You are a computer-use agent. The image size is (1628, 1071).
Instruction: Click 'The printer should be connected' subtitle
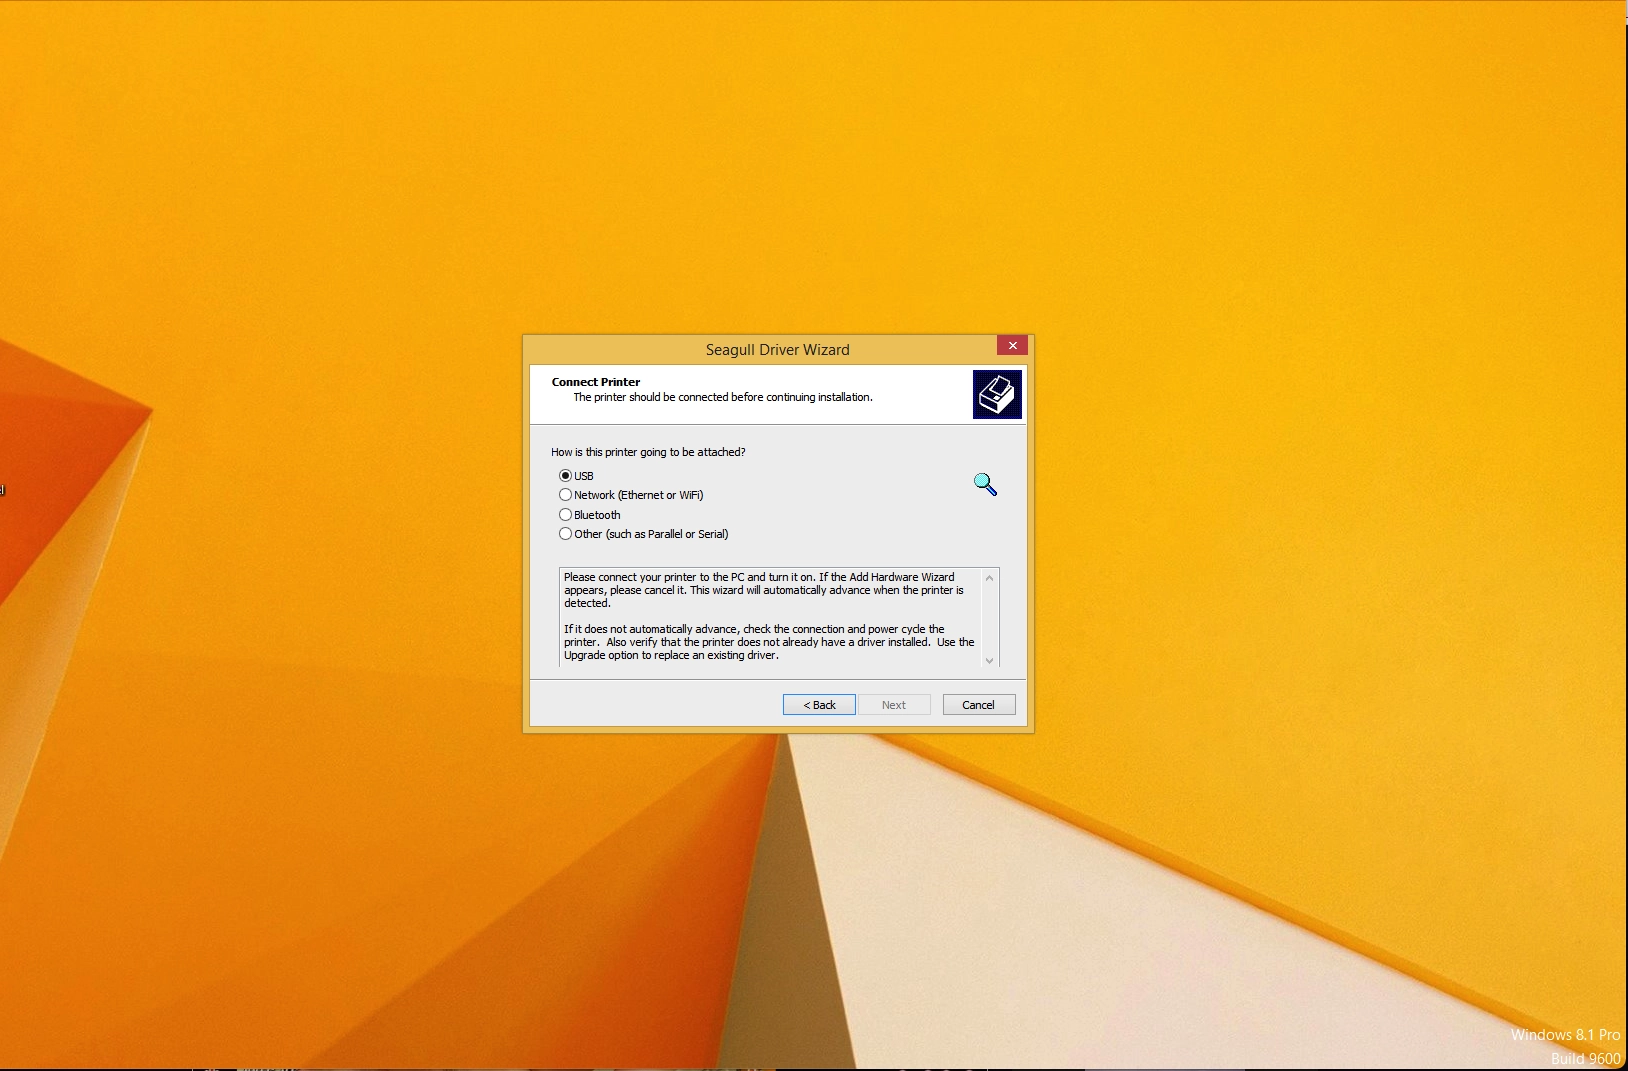(x=723, y=397)
